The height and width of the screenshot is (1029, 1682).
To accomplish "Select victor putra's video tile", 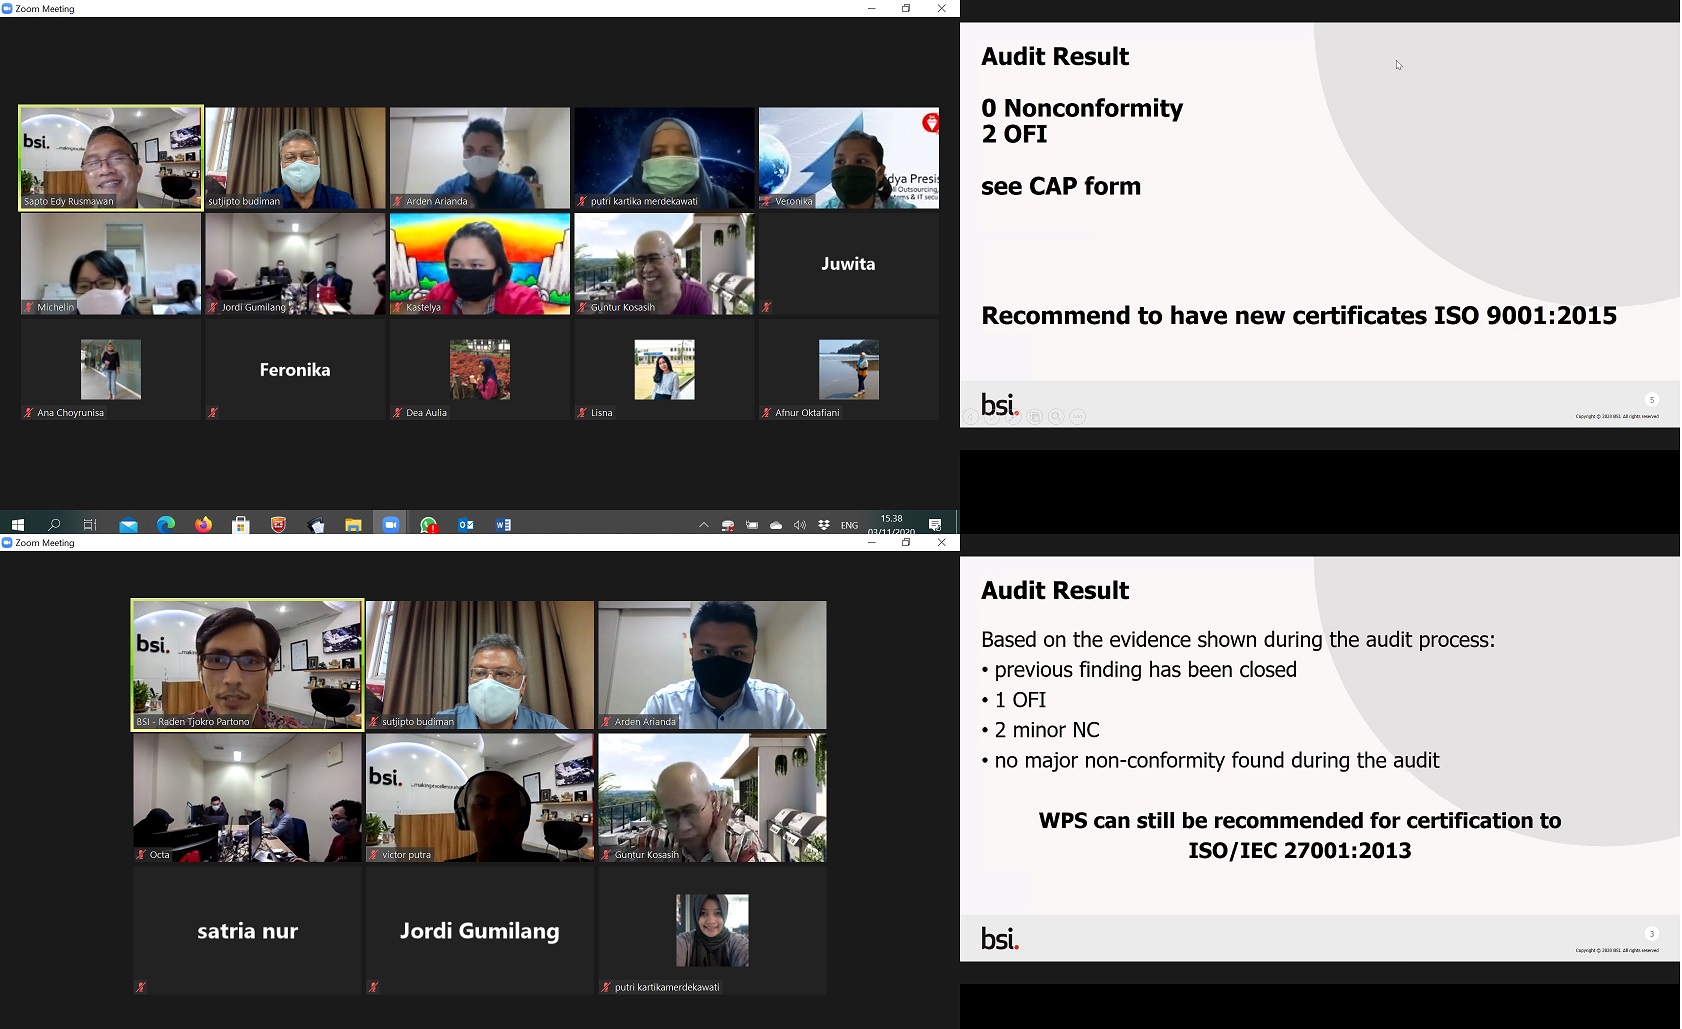I will click(x=480, y=798).
